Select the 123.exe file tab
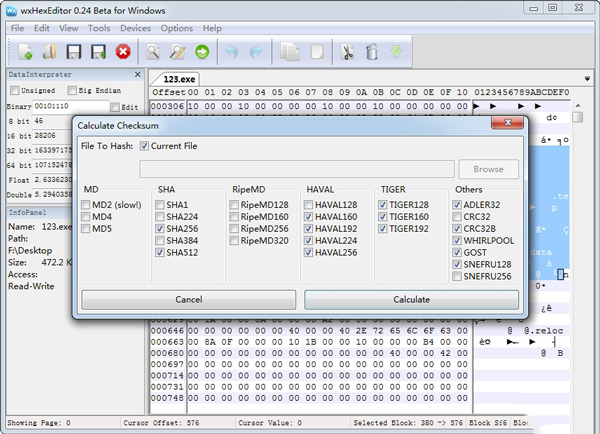The width and height of the screenshot is (600, 434). [x=177, y=78]
